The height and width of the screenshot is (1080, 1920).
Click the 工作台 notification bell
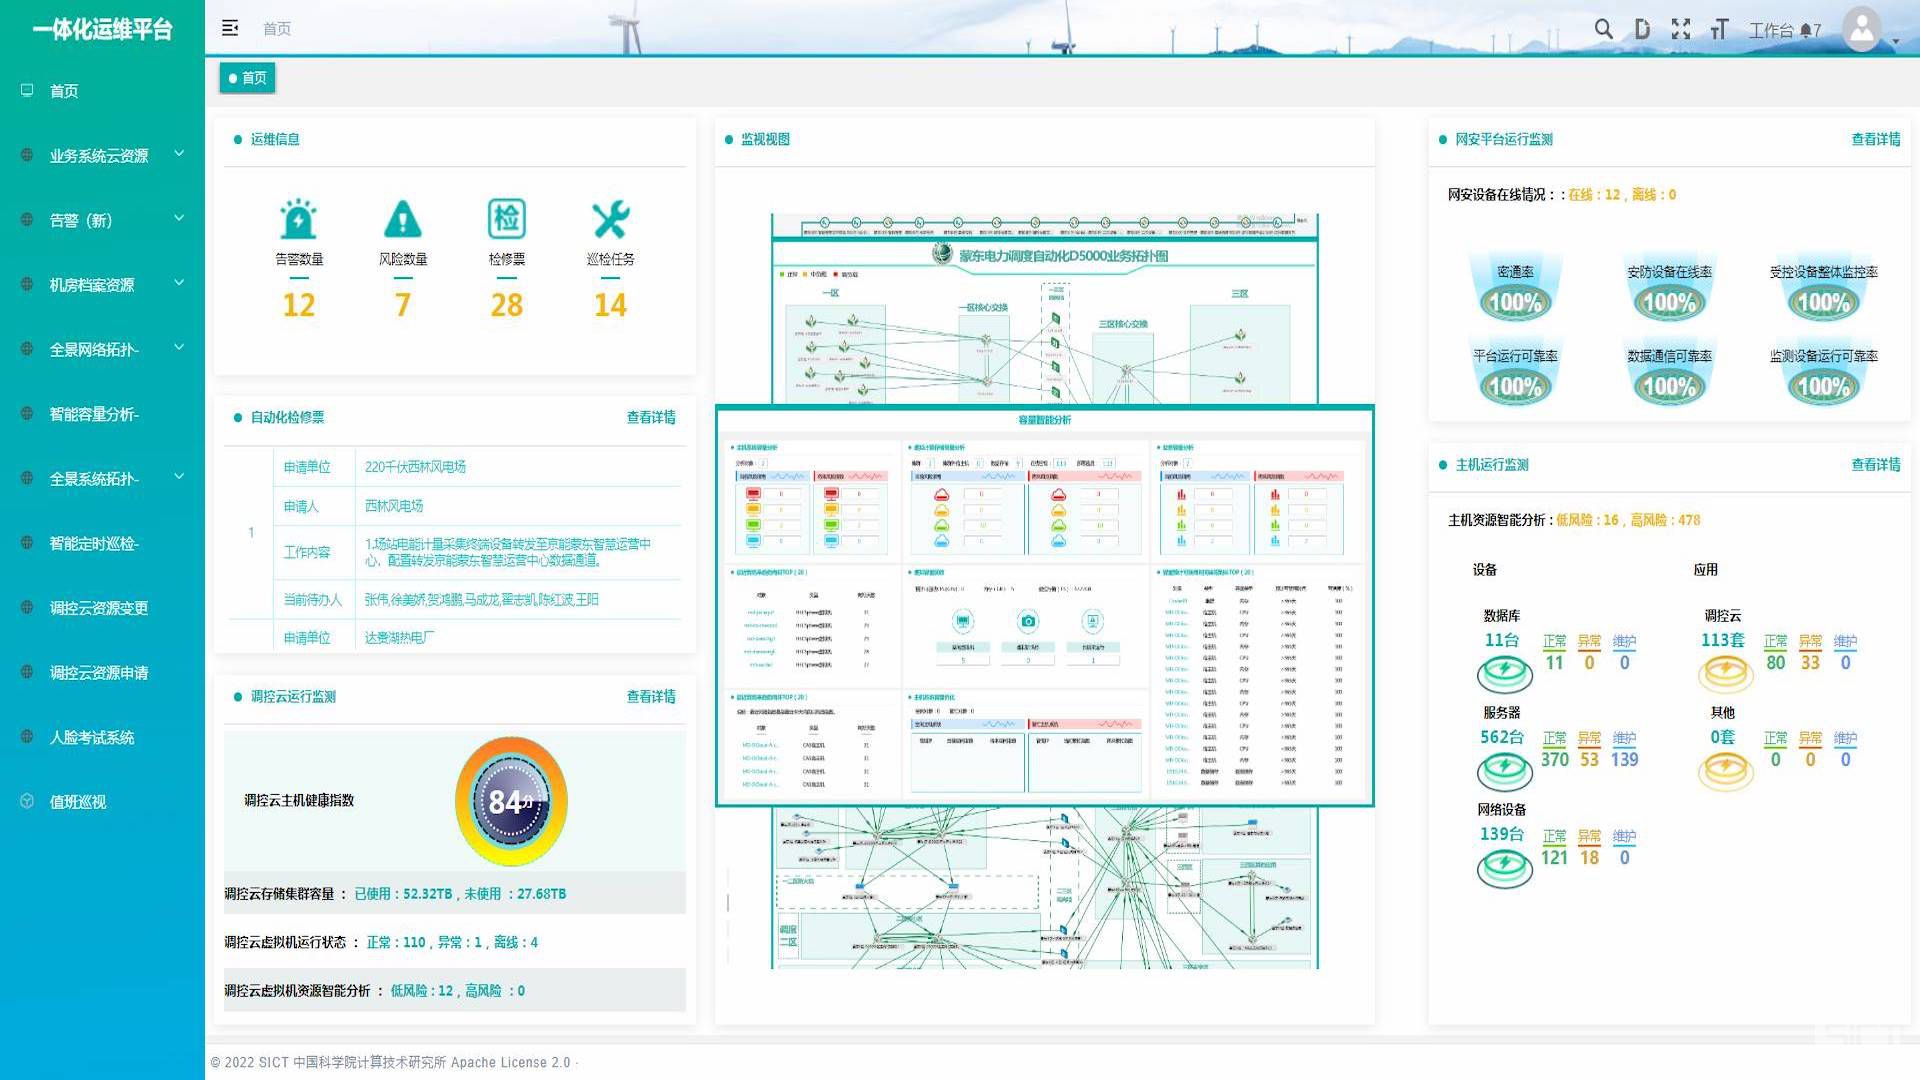coord(1806,30)
